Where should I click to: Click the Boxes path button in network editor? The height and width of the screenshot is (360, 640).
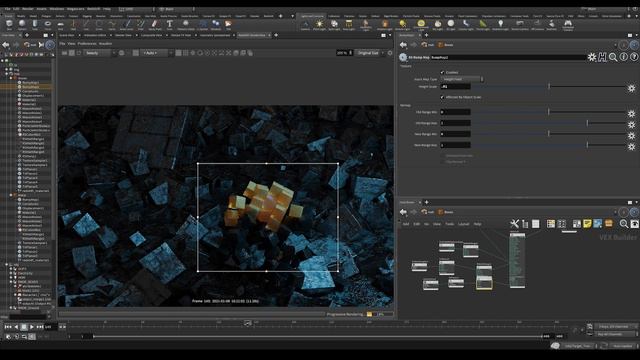pyautogui.click(x=446, y=212)
